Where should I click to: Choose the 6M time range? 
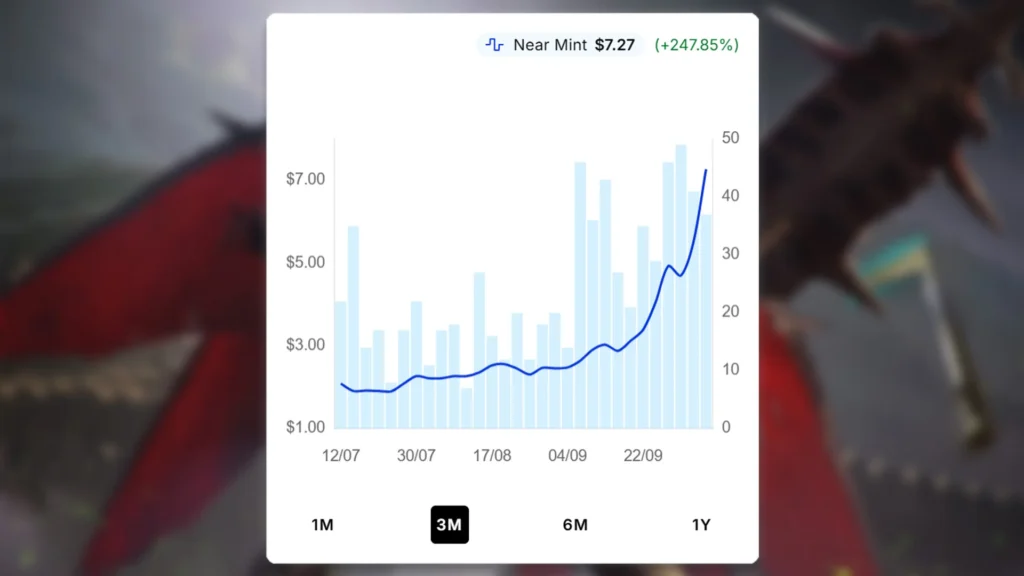[x=575, y=525]
